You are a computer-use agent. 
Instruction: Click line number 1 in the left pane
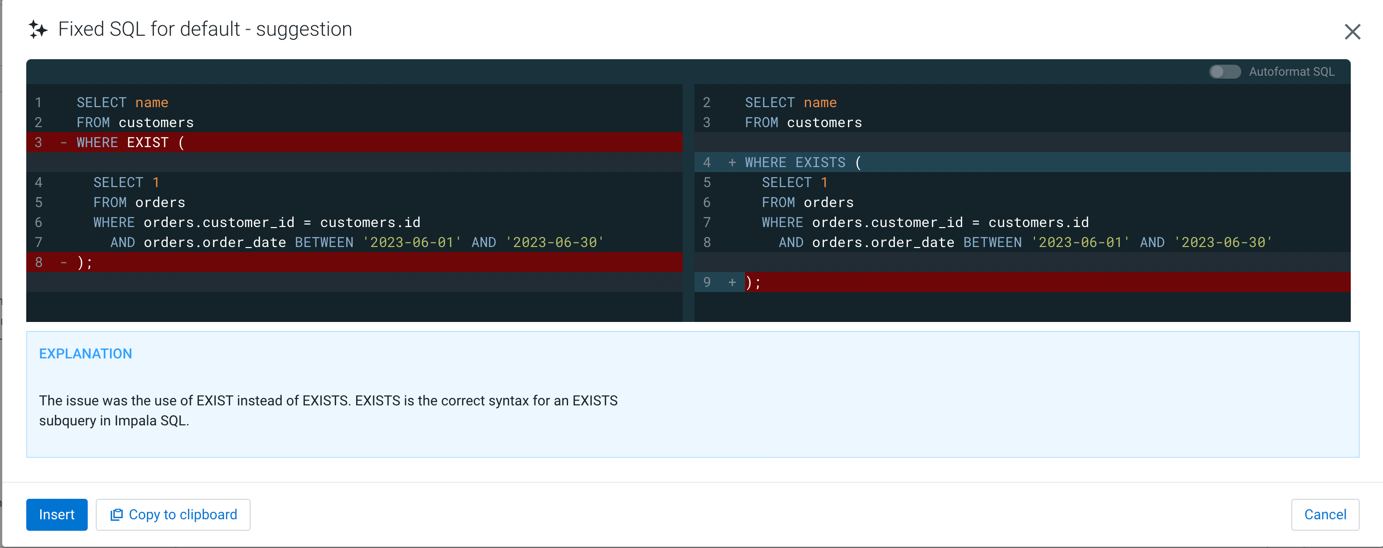pos(38,103)
